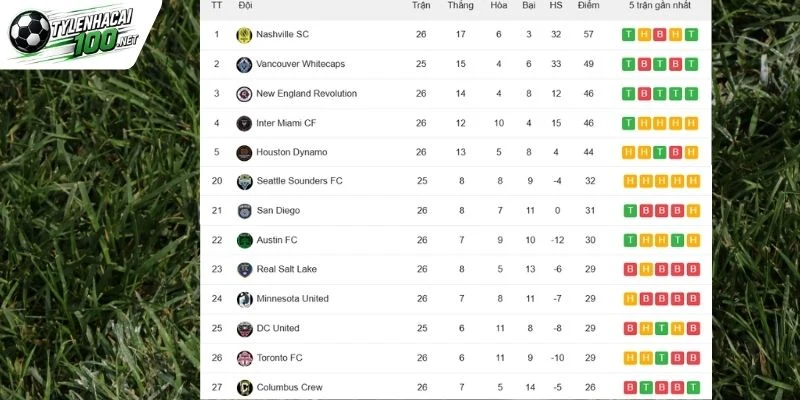Viewport: 800px width, 400px height.
Task: Click the Houston Dynamo team crest
Action: point(244,153)
